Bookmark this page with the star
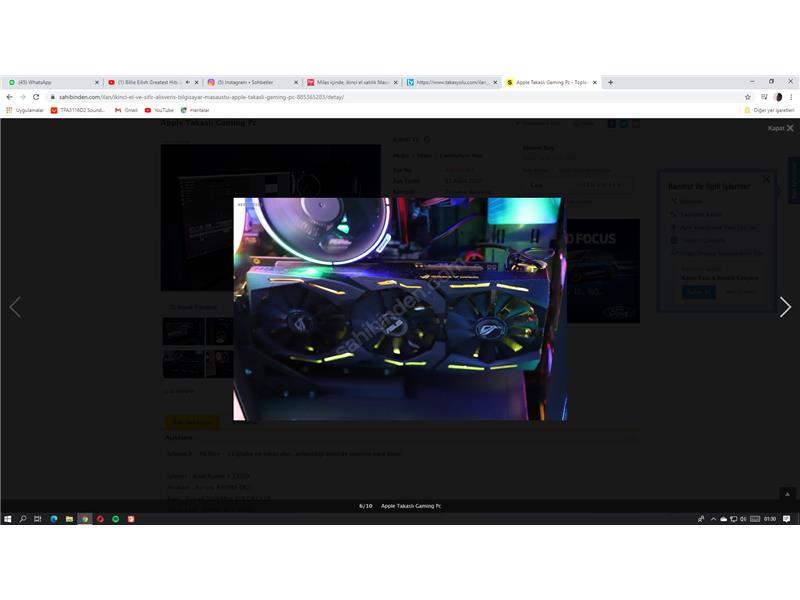The image size is (800, 600). [748, 97]
